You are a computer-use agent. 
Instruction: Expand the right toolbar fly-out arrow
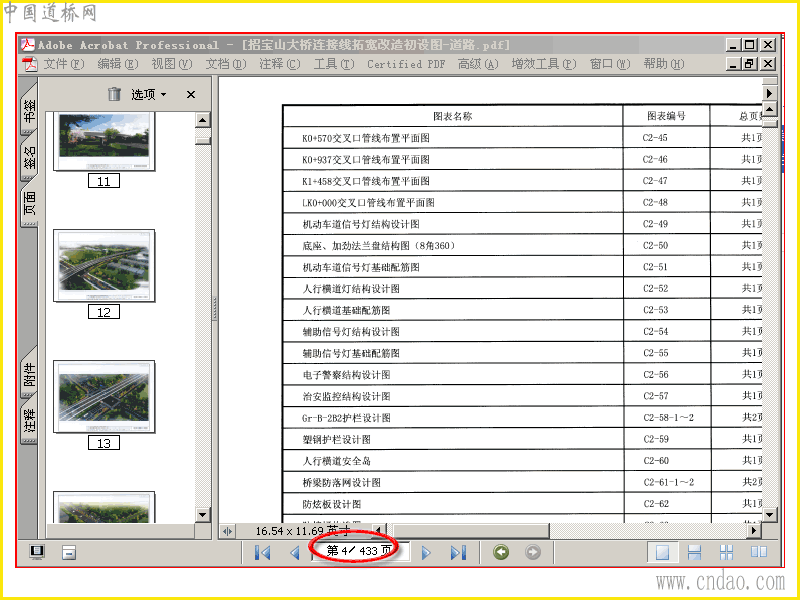(769, 93)
